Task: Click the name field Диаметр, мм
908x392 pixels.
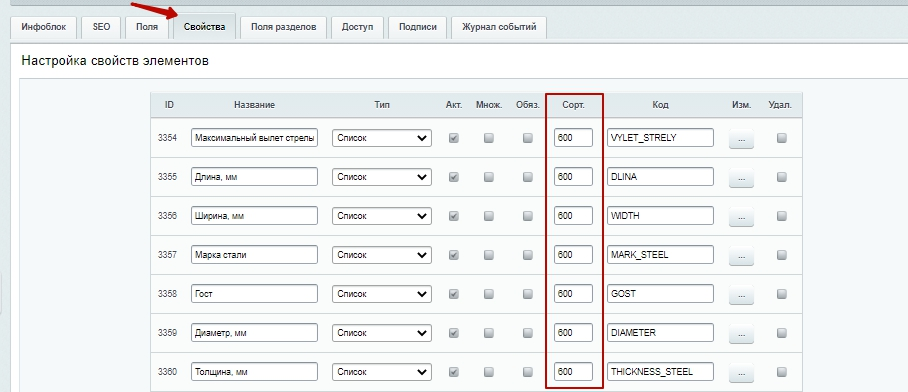Action: pyautogui.click(x=254, y=333)
